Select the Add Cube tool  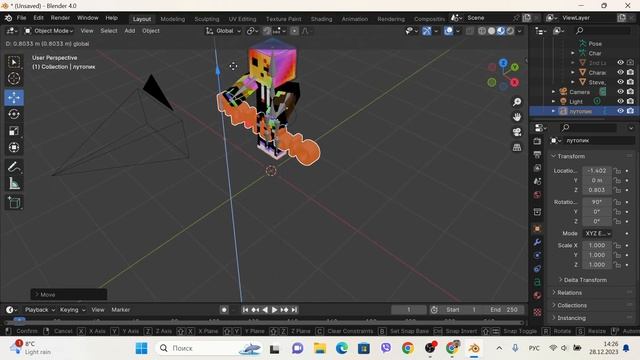click(x=14, y=203)
